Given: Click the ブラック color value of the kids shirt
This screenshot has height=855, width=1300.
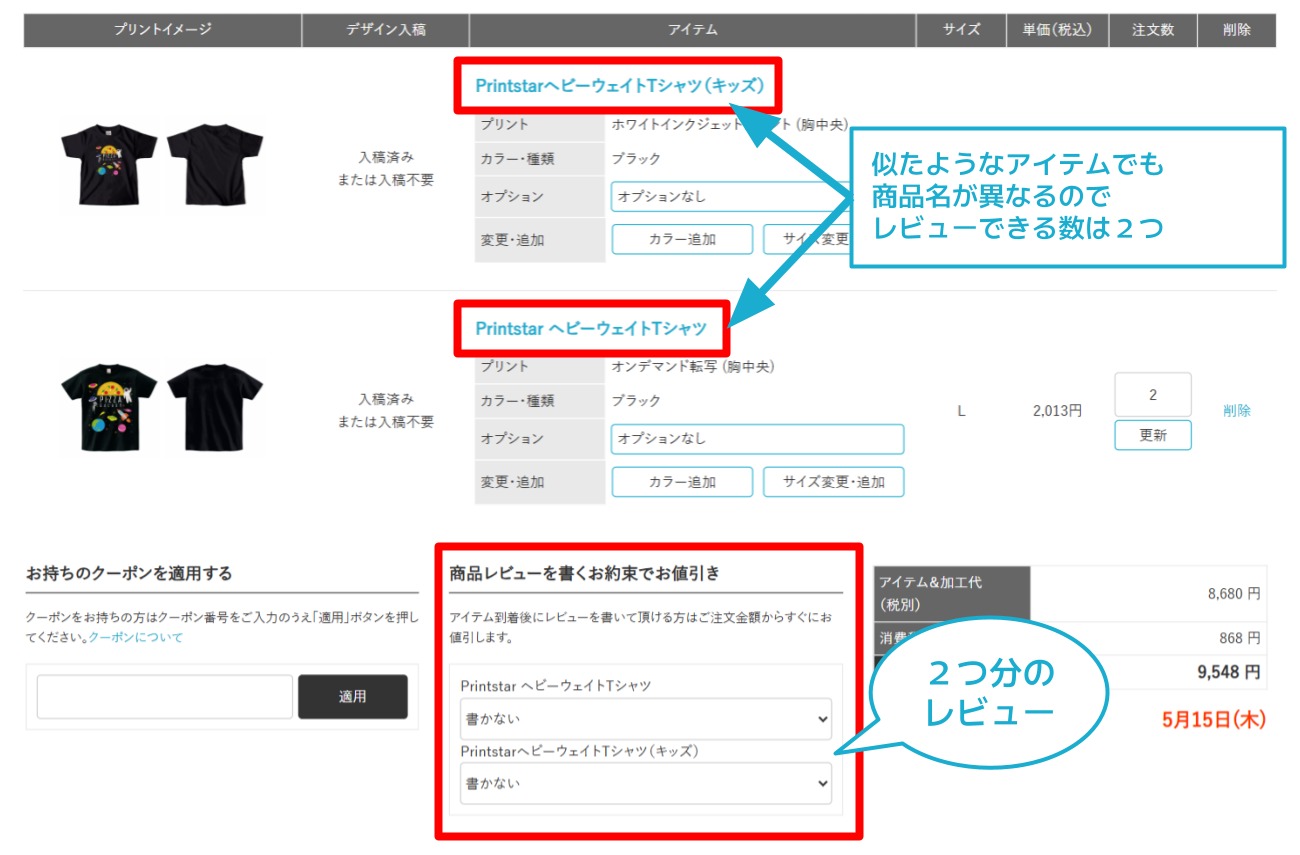Looking at the screenshot, I should 636,159.
